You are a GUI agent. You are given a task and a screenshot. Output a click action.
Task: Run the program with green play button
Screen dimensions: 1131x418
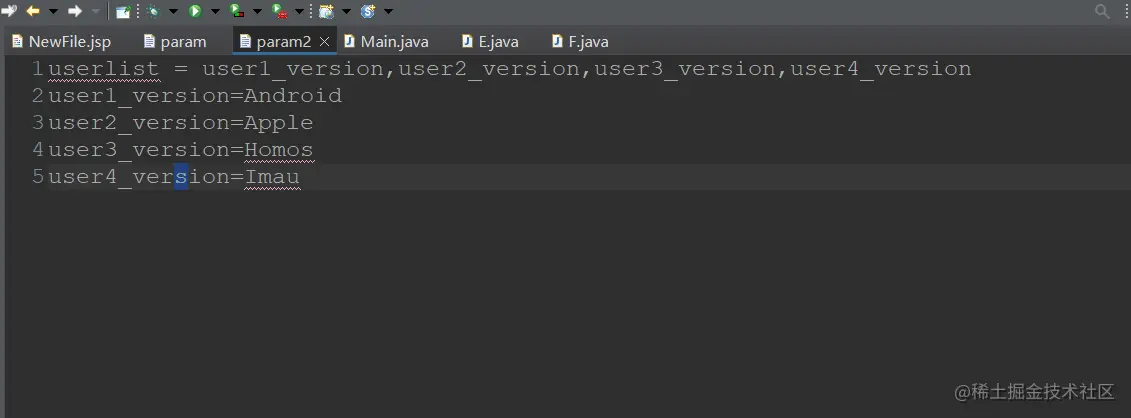195,11
